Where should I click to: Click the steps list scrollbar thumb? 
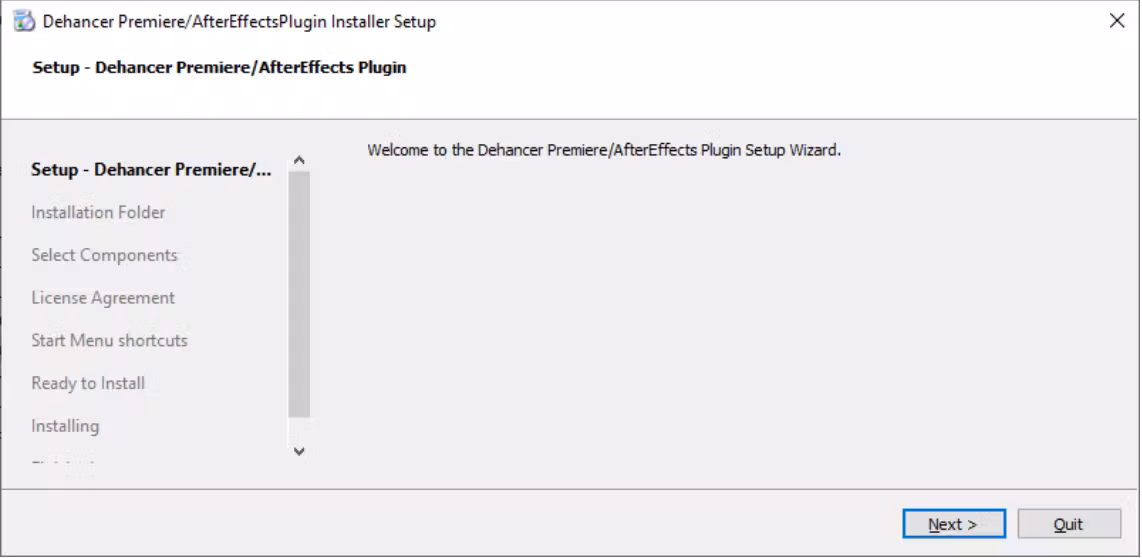(x=299, y=294)
